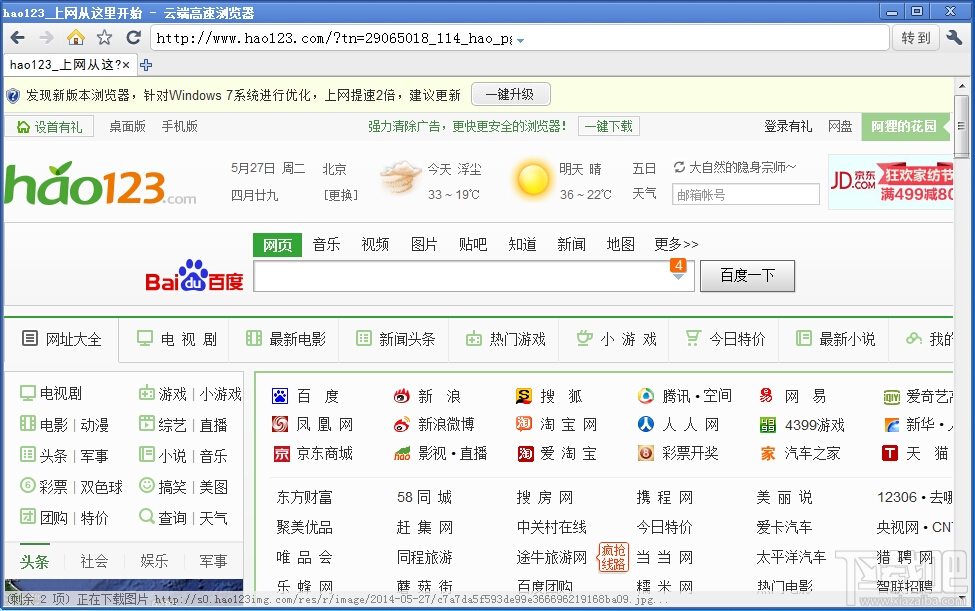
Task: Open the 最新电影 navigation tab
Action: [286, 339]
